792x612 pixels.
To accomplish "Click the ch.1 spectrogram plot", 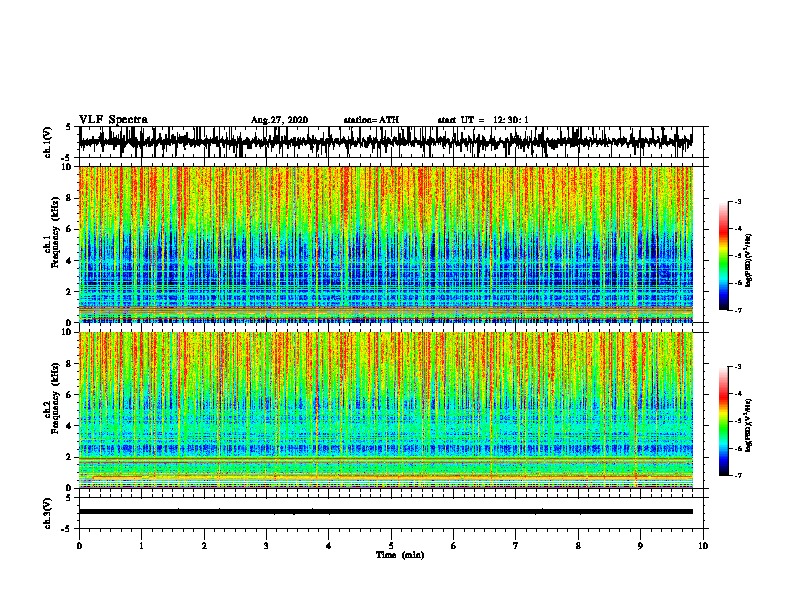I will coord(385,244).
